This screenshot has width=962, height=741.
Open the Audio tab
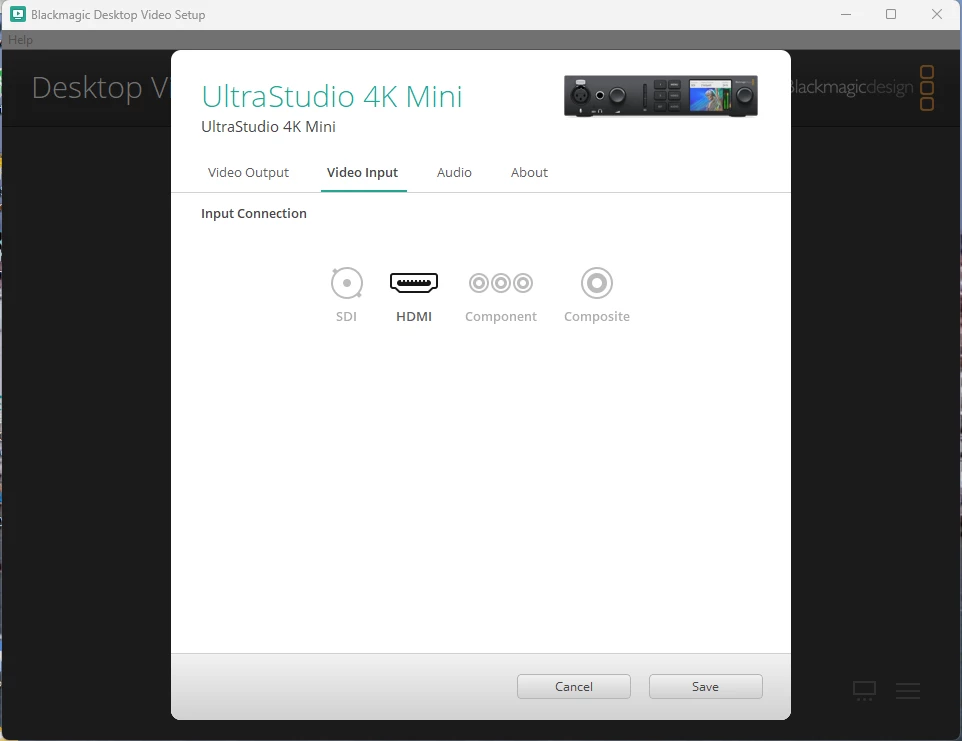454,172
